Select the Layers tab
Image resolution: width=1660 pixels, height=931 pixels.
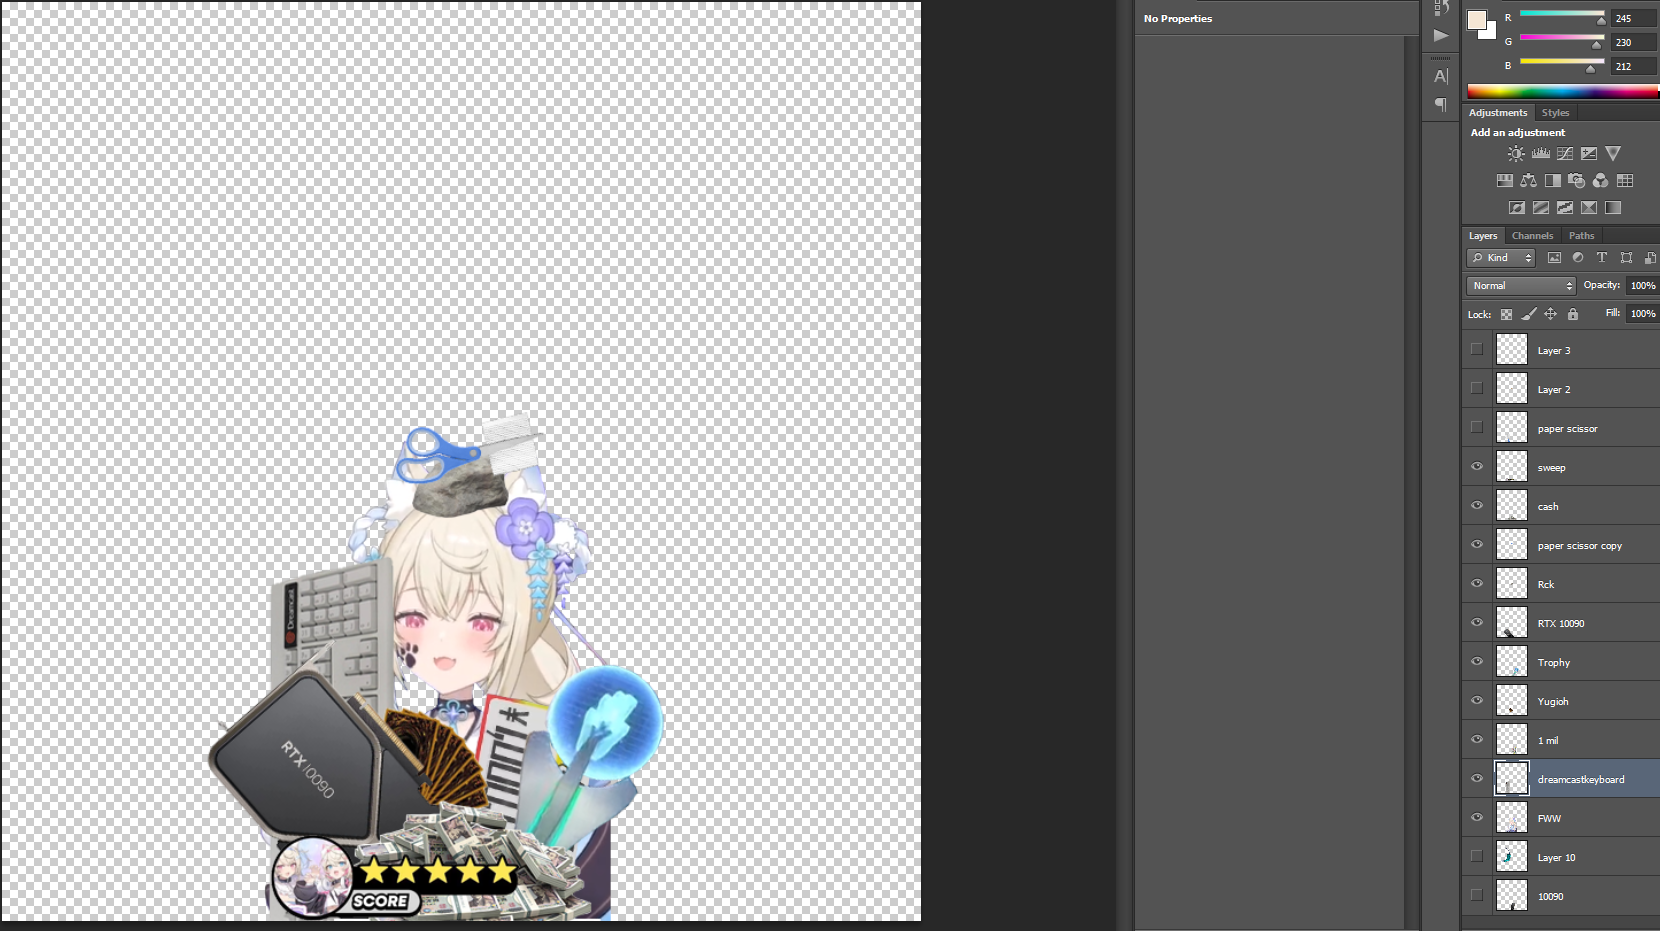pyautogui.click(x=1483, y=236)
